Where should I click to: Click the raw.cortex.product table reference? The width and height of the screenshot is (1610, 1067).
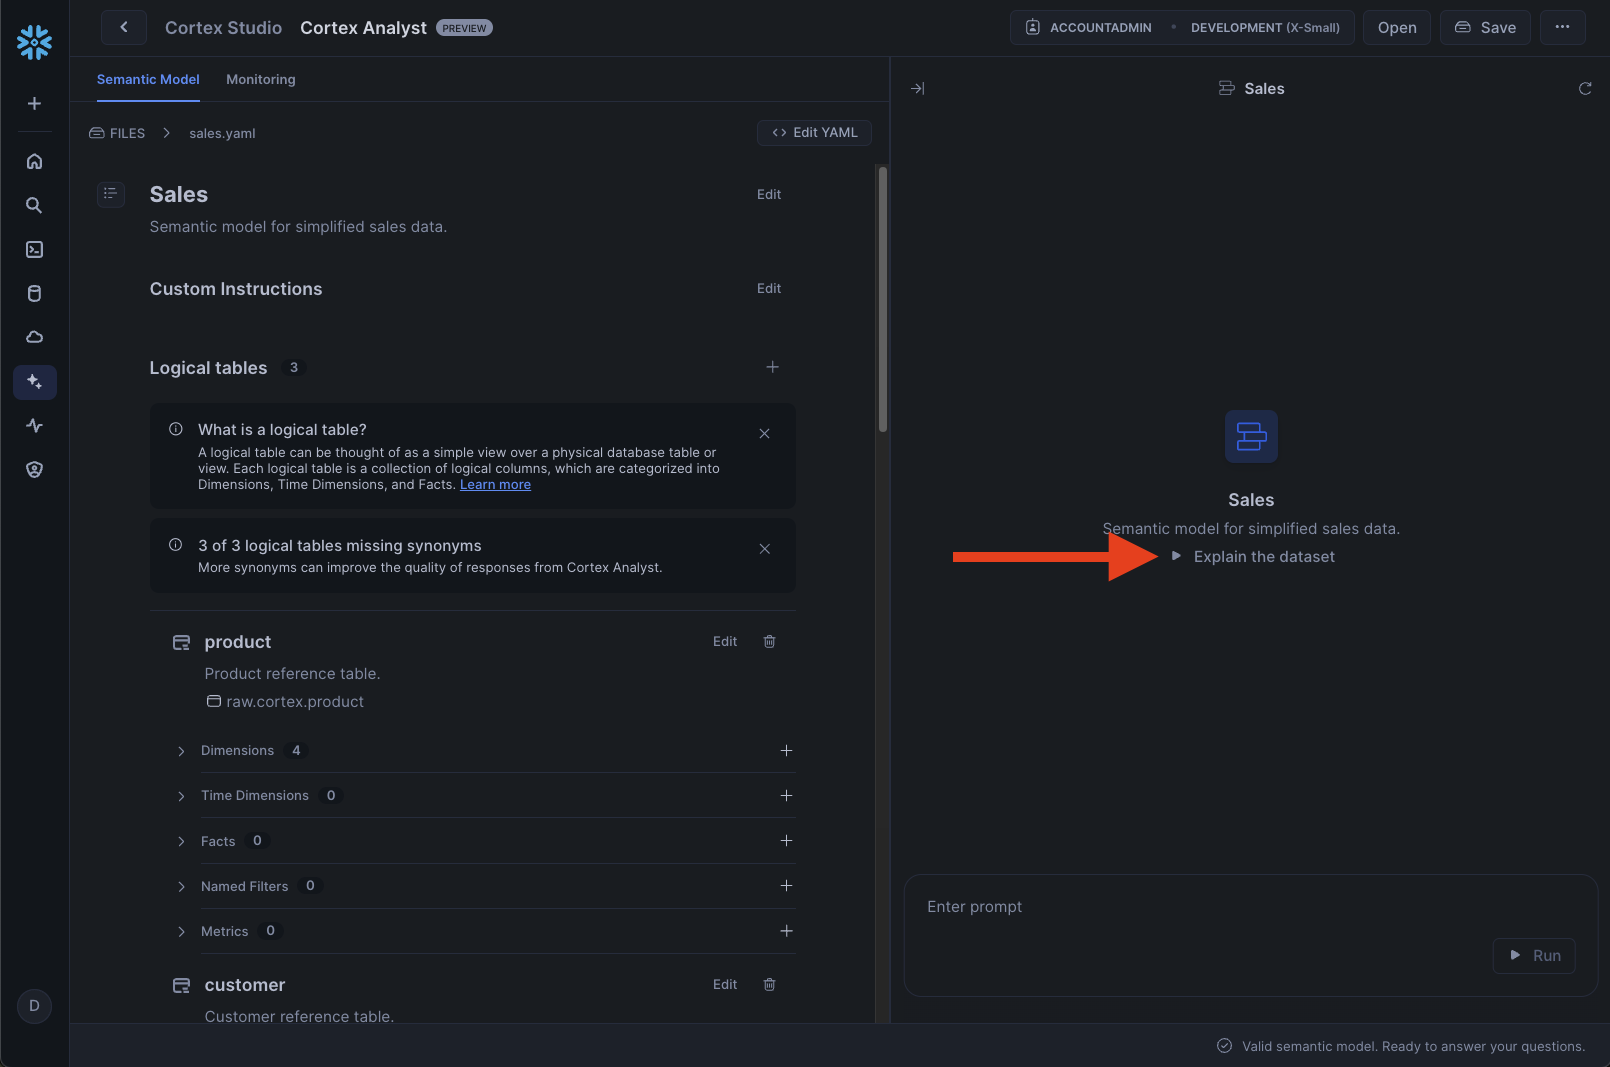pos(285,701)
